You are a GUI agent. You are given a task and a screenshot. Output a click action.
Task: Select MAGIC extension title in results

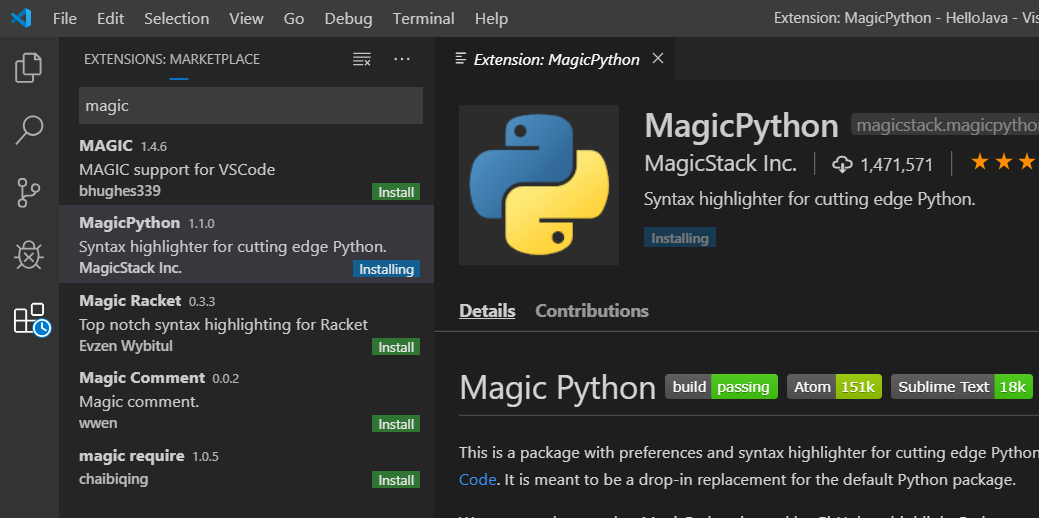tap(106, 146)
